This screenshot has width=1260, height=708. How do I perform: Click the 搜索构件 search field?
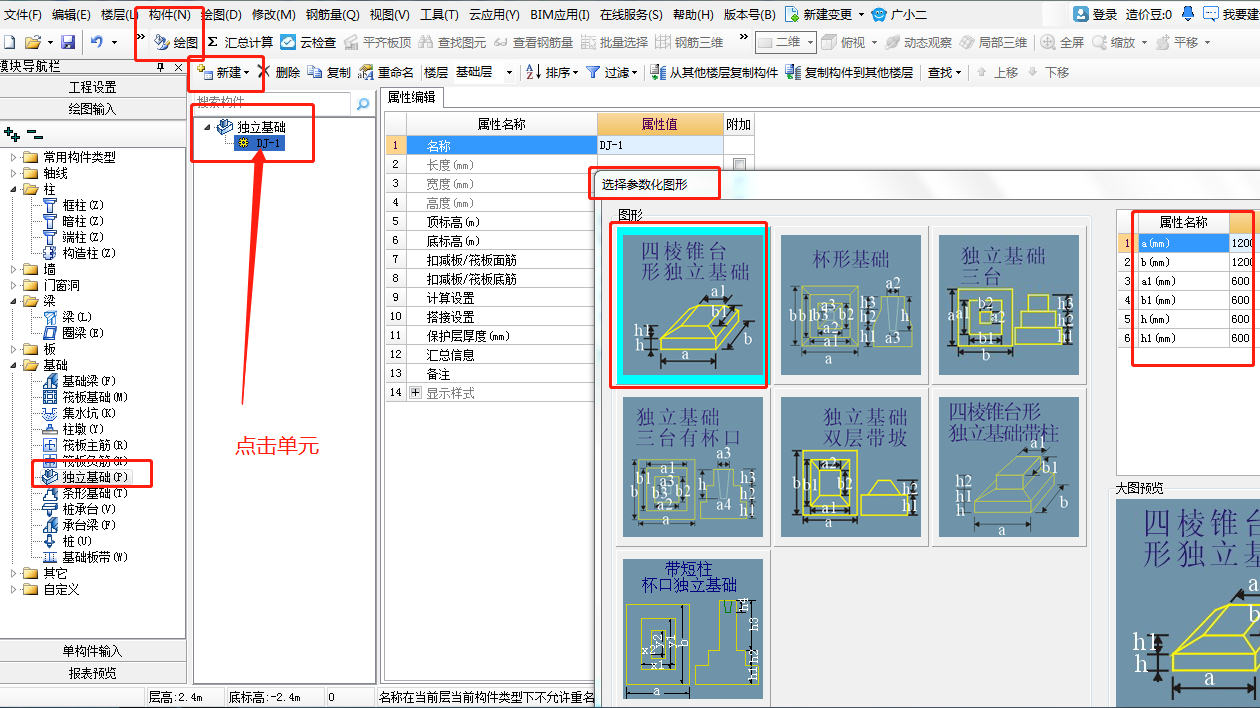click(273, 103)
